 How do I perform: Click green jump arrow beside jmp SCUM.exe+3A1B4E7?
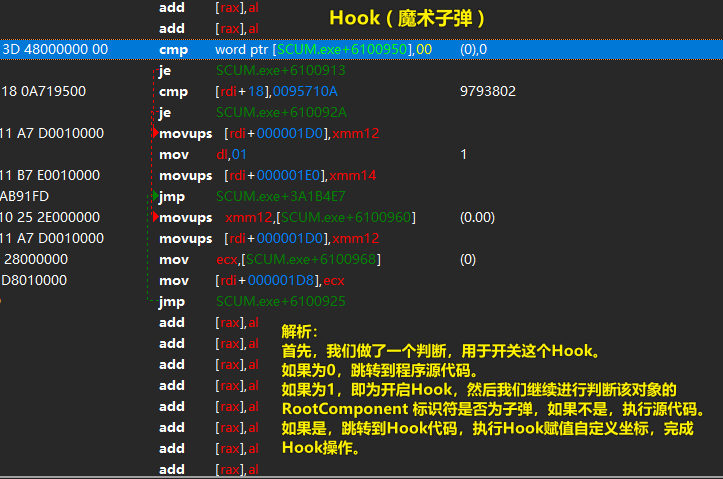[155, 196]
